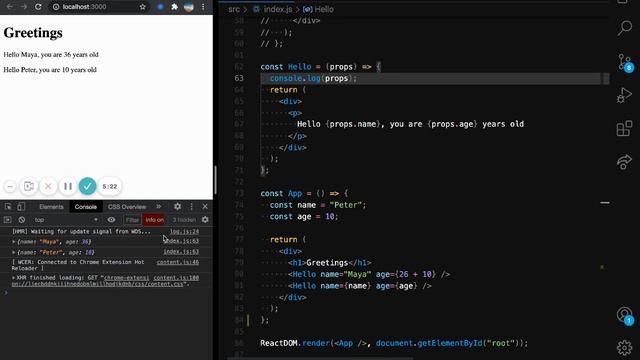640x360 pixels.
Task: Click the 'index.js' breadcrumb in VS Code
Action: [277, 9]
